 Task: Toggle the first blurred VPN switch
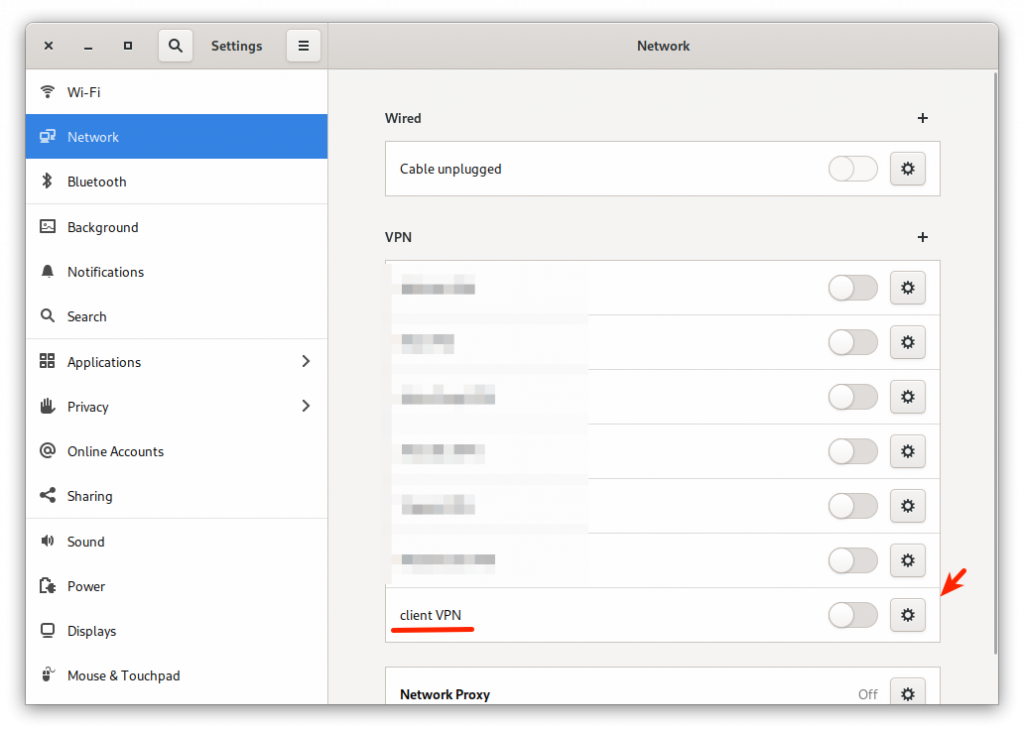tap(853, 288)
